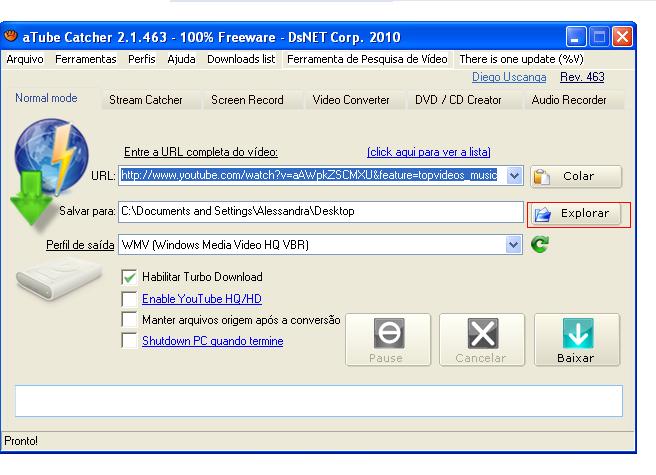Screen dimensions: 656x475
Task: Click the green refresh icon beside output profile
Action: pos(540,244)
